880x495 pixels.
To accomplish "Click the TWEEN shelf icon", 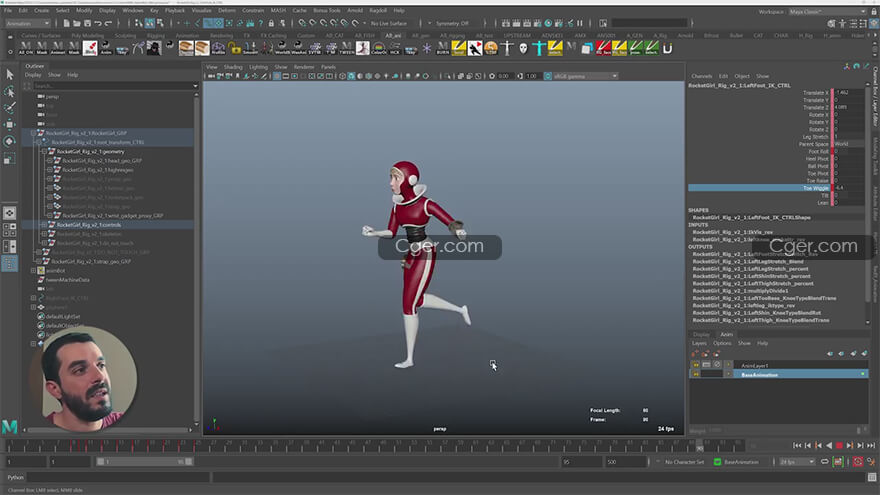I will [347, 48].
